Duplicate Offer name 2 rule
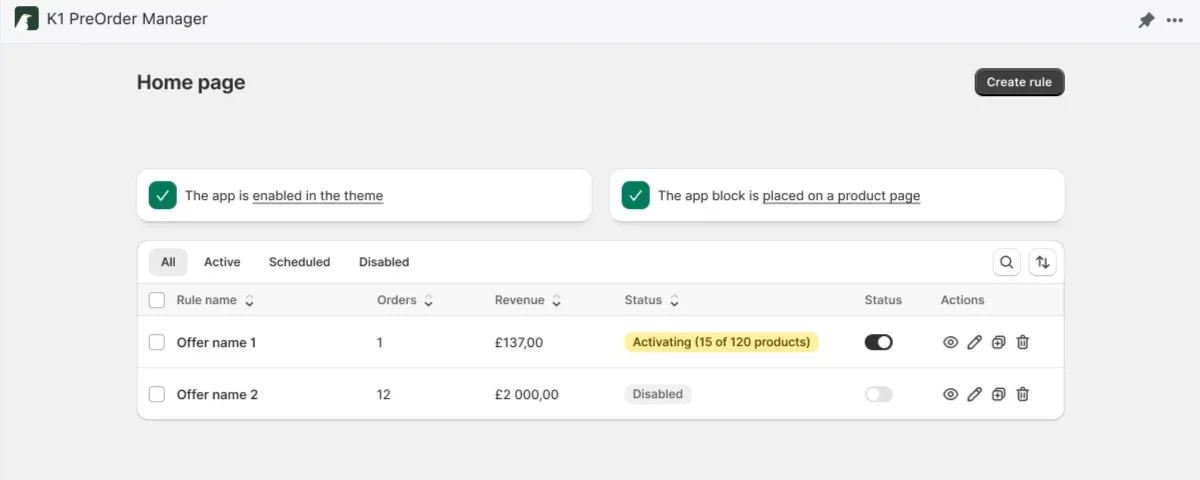Screen dimensions: 1200x480 pyautogui.click(x=998, y=394)
